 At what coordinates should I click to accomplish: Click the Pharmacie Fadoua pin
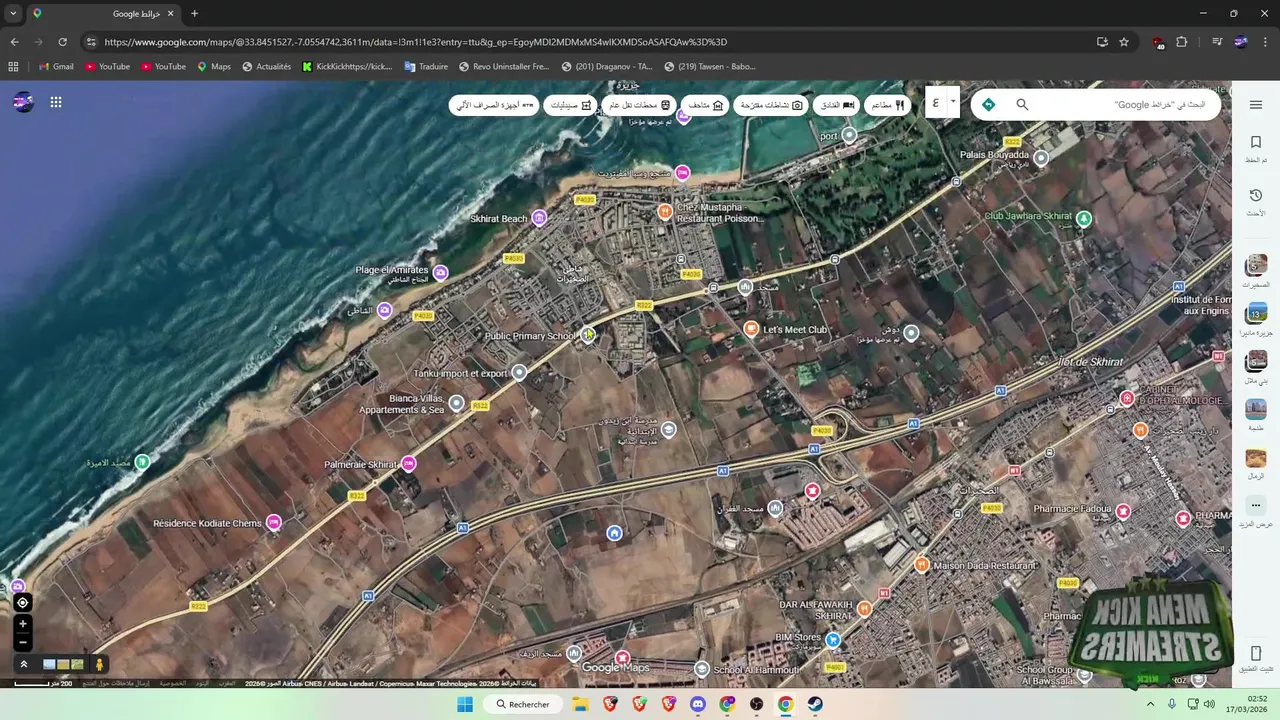[1123, 511]
